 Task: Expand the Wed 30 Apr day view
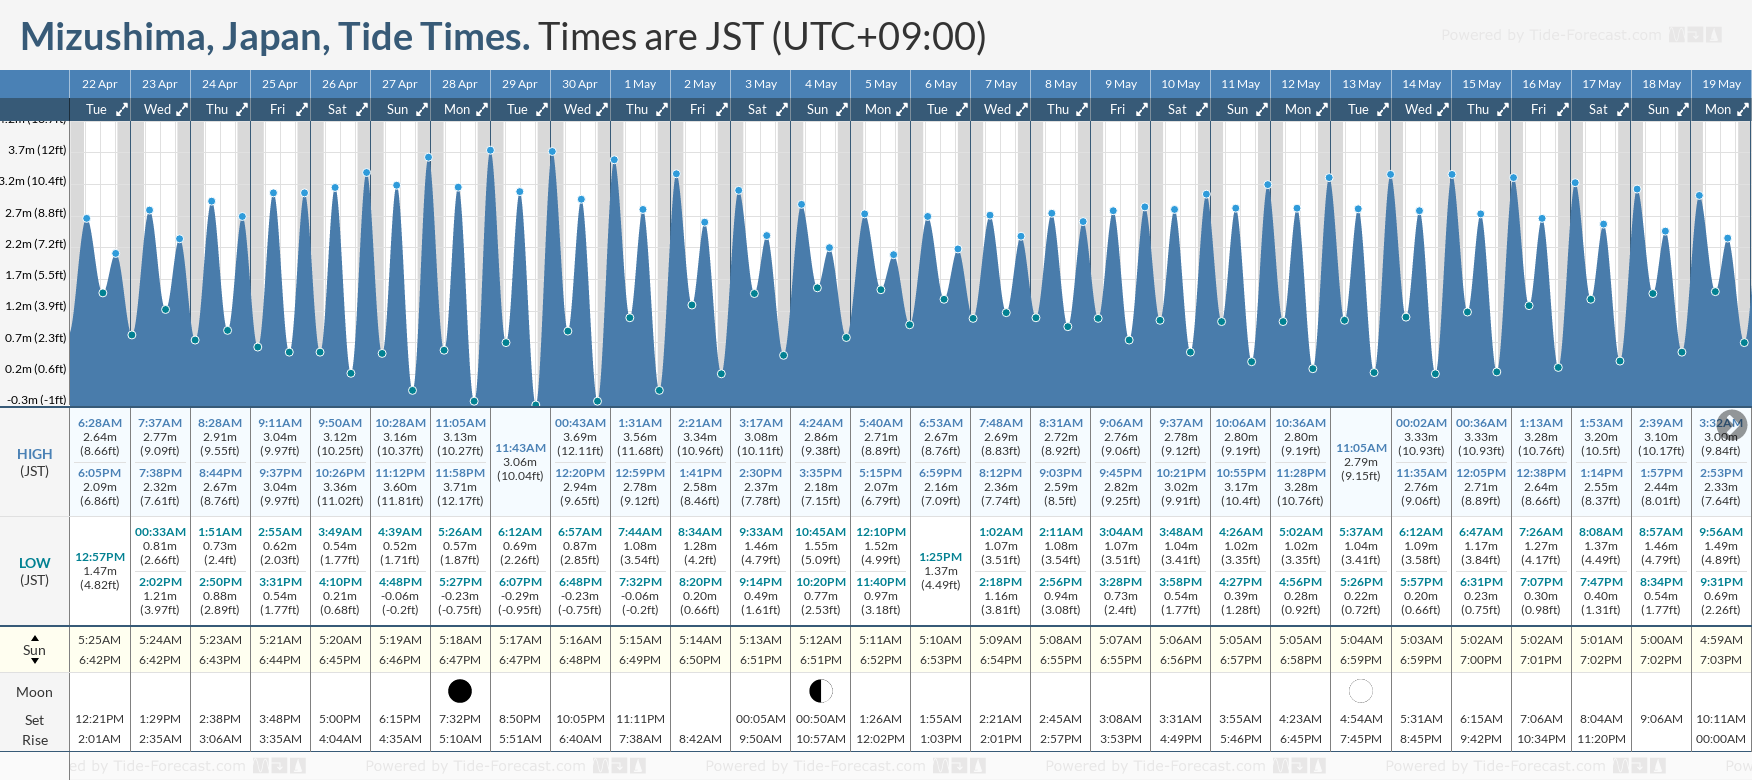coord(602,109)
